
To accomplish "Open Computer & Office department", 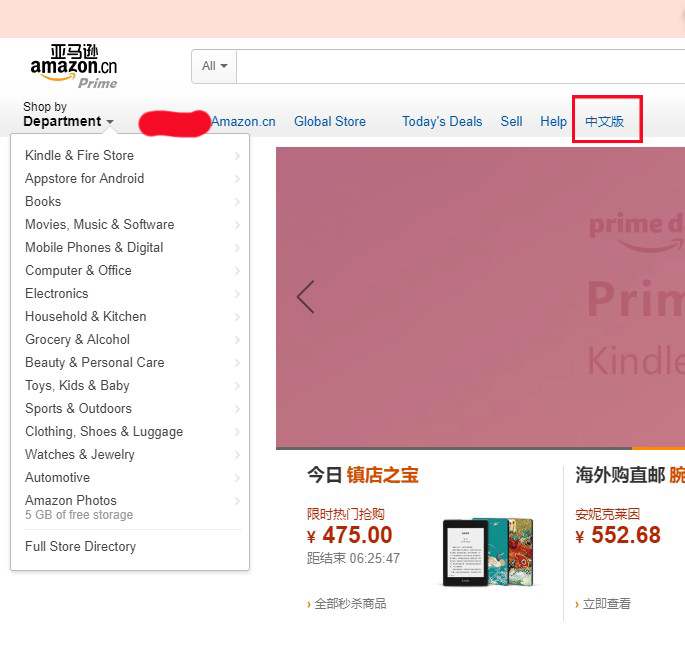I will coord(78,270).
